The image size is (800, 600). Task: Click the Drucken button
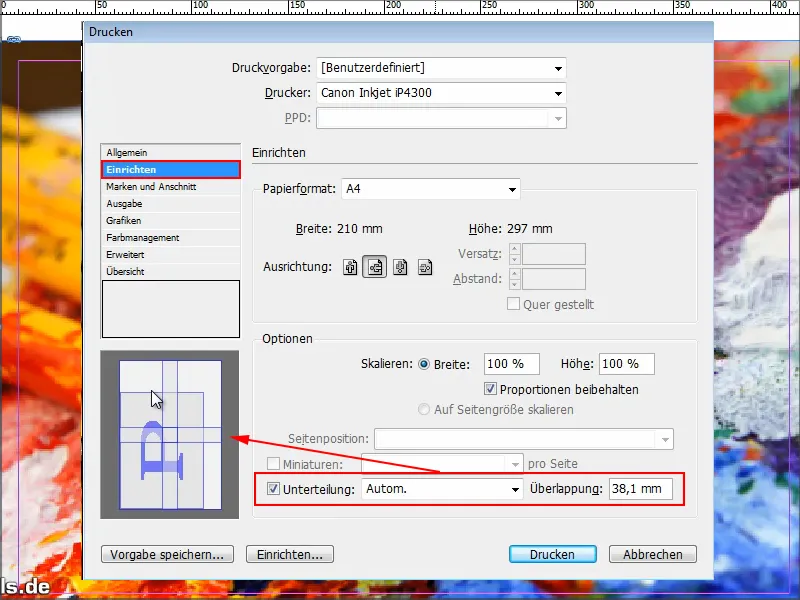[553, 554]
